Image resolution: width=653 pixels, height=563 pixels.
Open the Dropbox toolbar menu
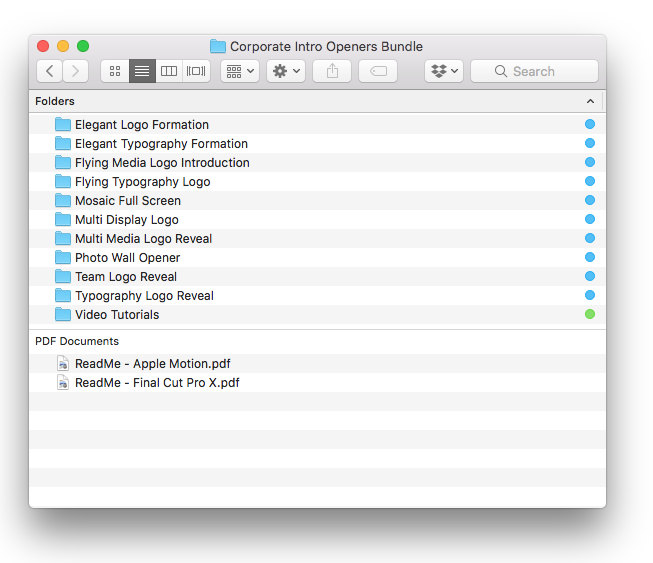click(x=444, y=71)
